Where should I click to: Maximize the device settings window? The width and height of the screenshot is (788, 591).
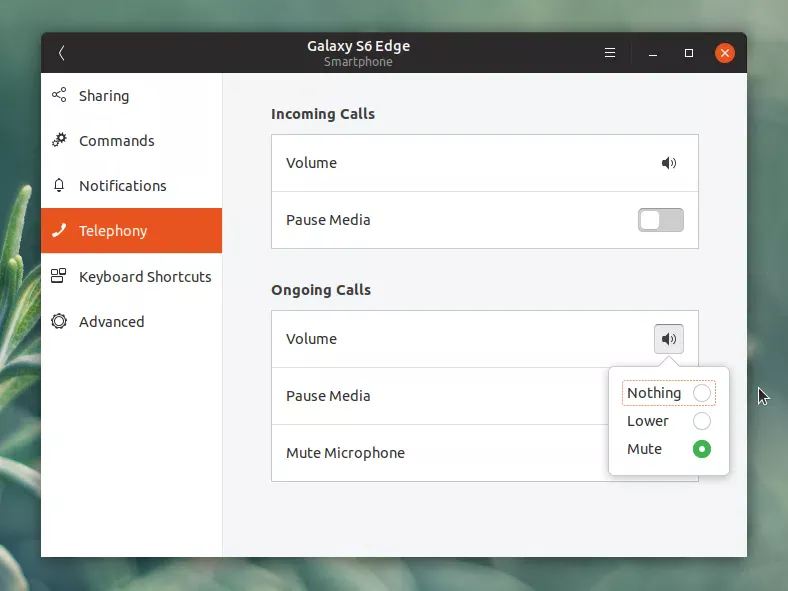click(689, 53)
